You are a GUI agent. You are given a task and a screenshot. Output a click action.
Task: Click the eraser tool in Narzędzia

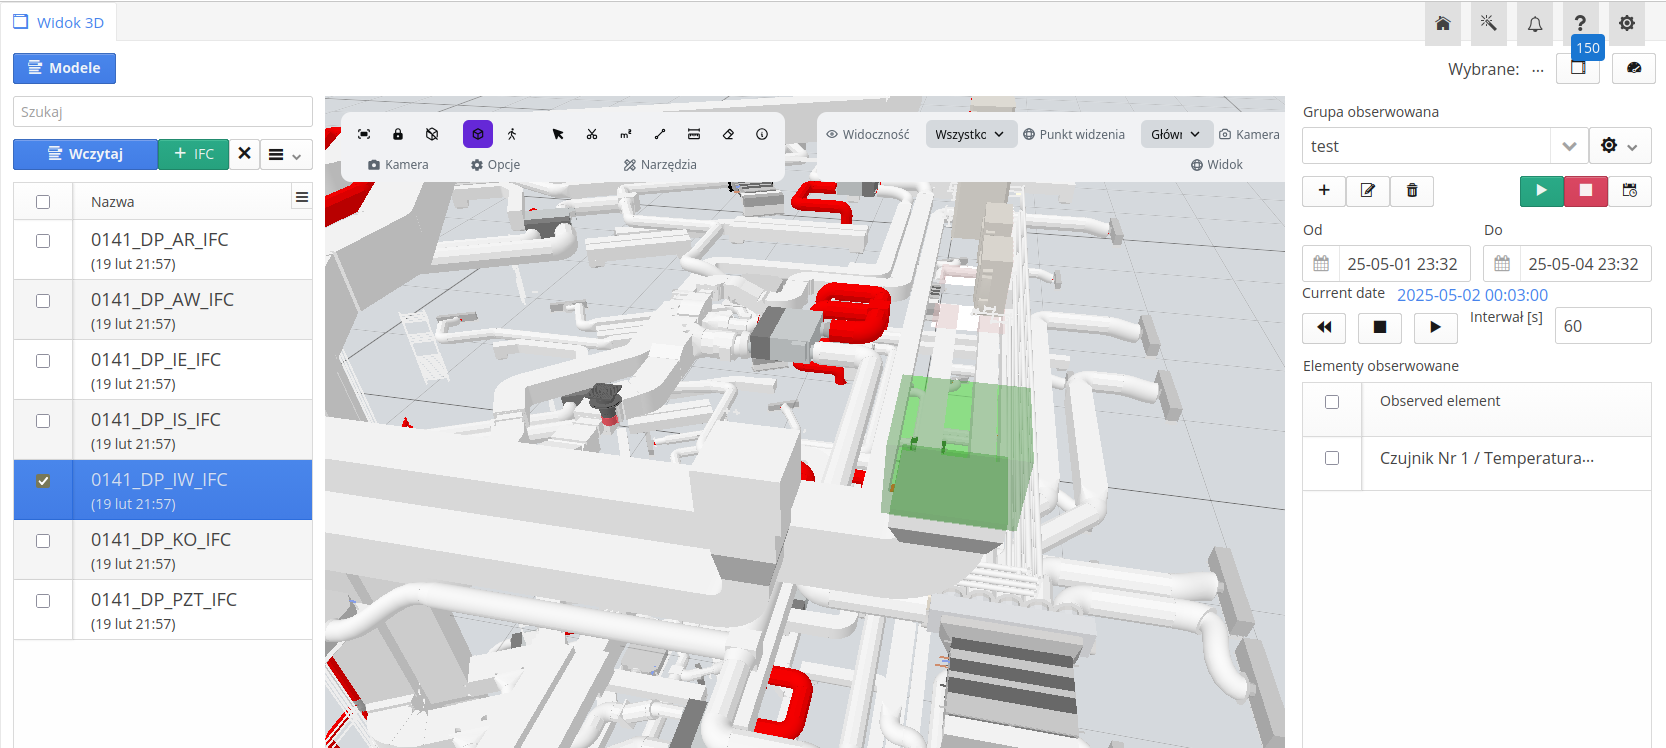728,134
